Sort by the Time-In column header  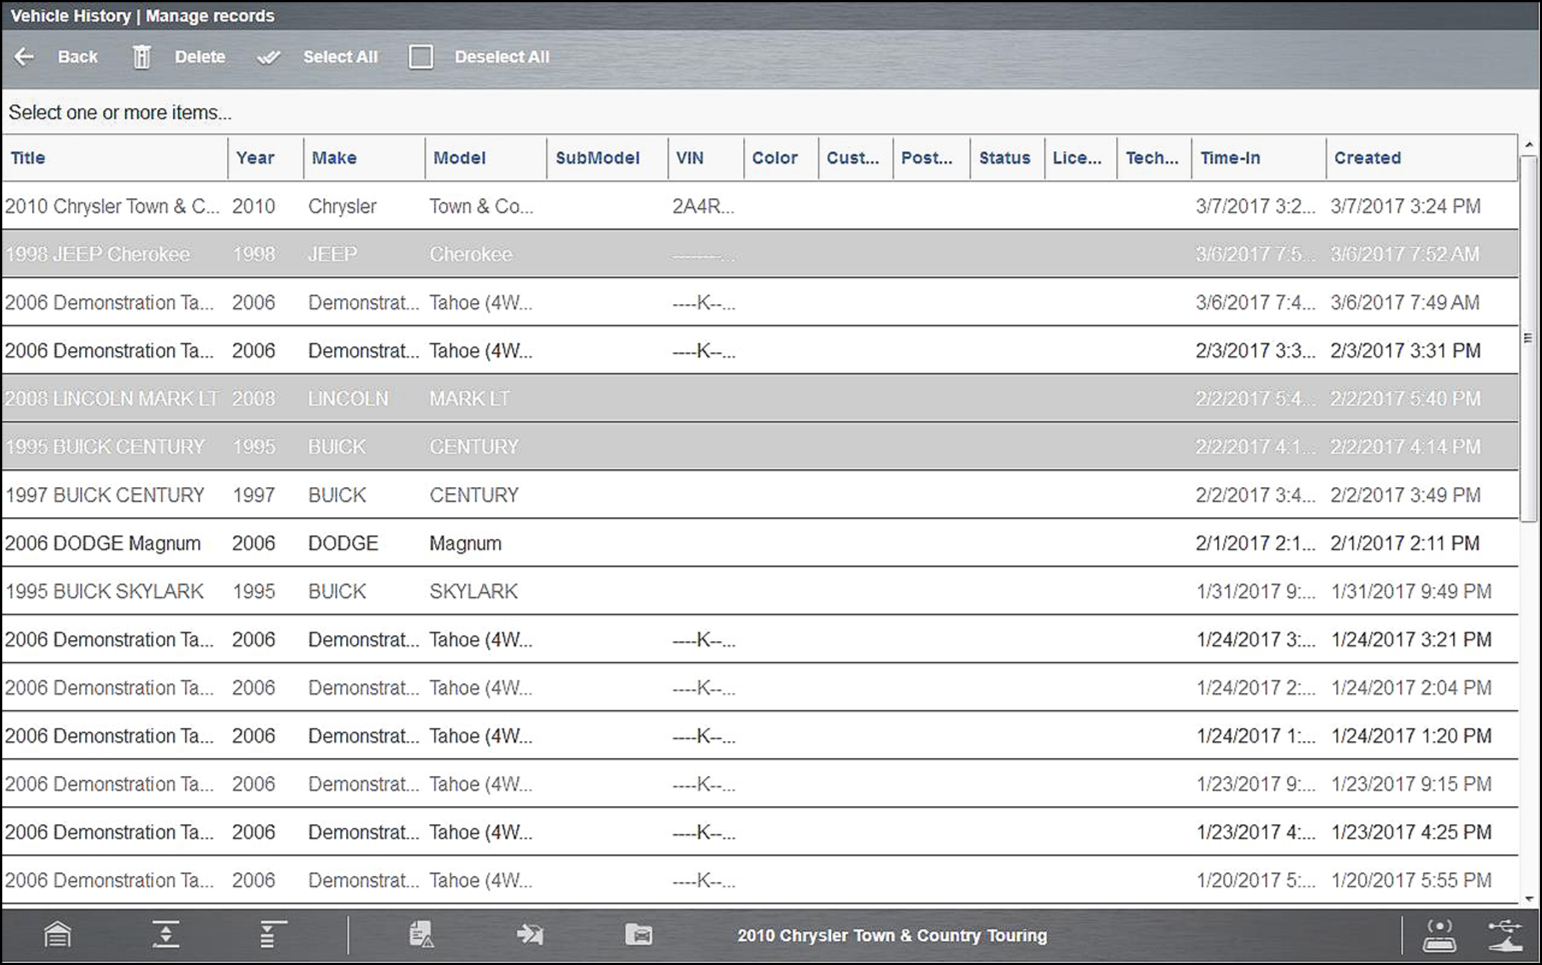click(x=1230, y=158)
